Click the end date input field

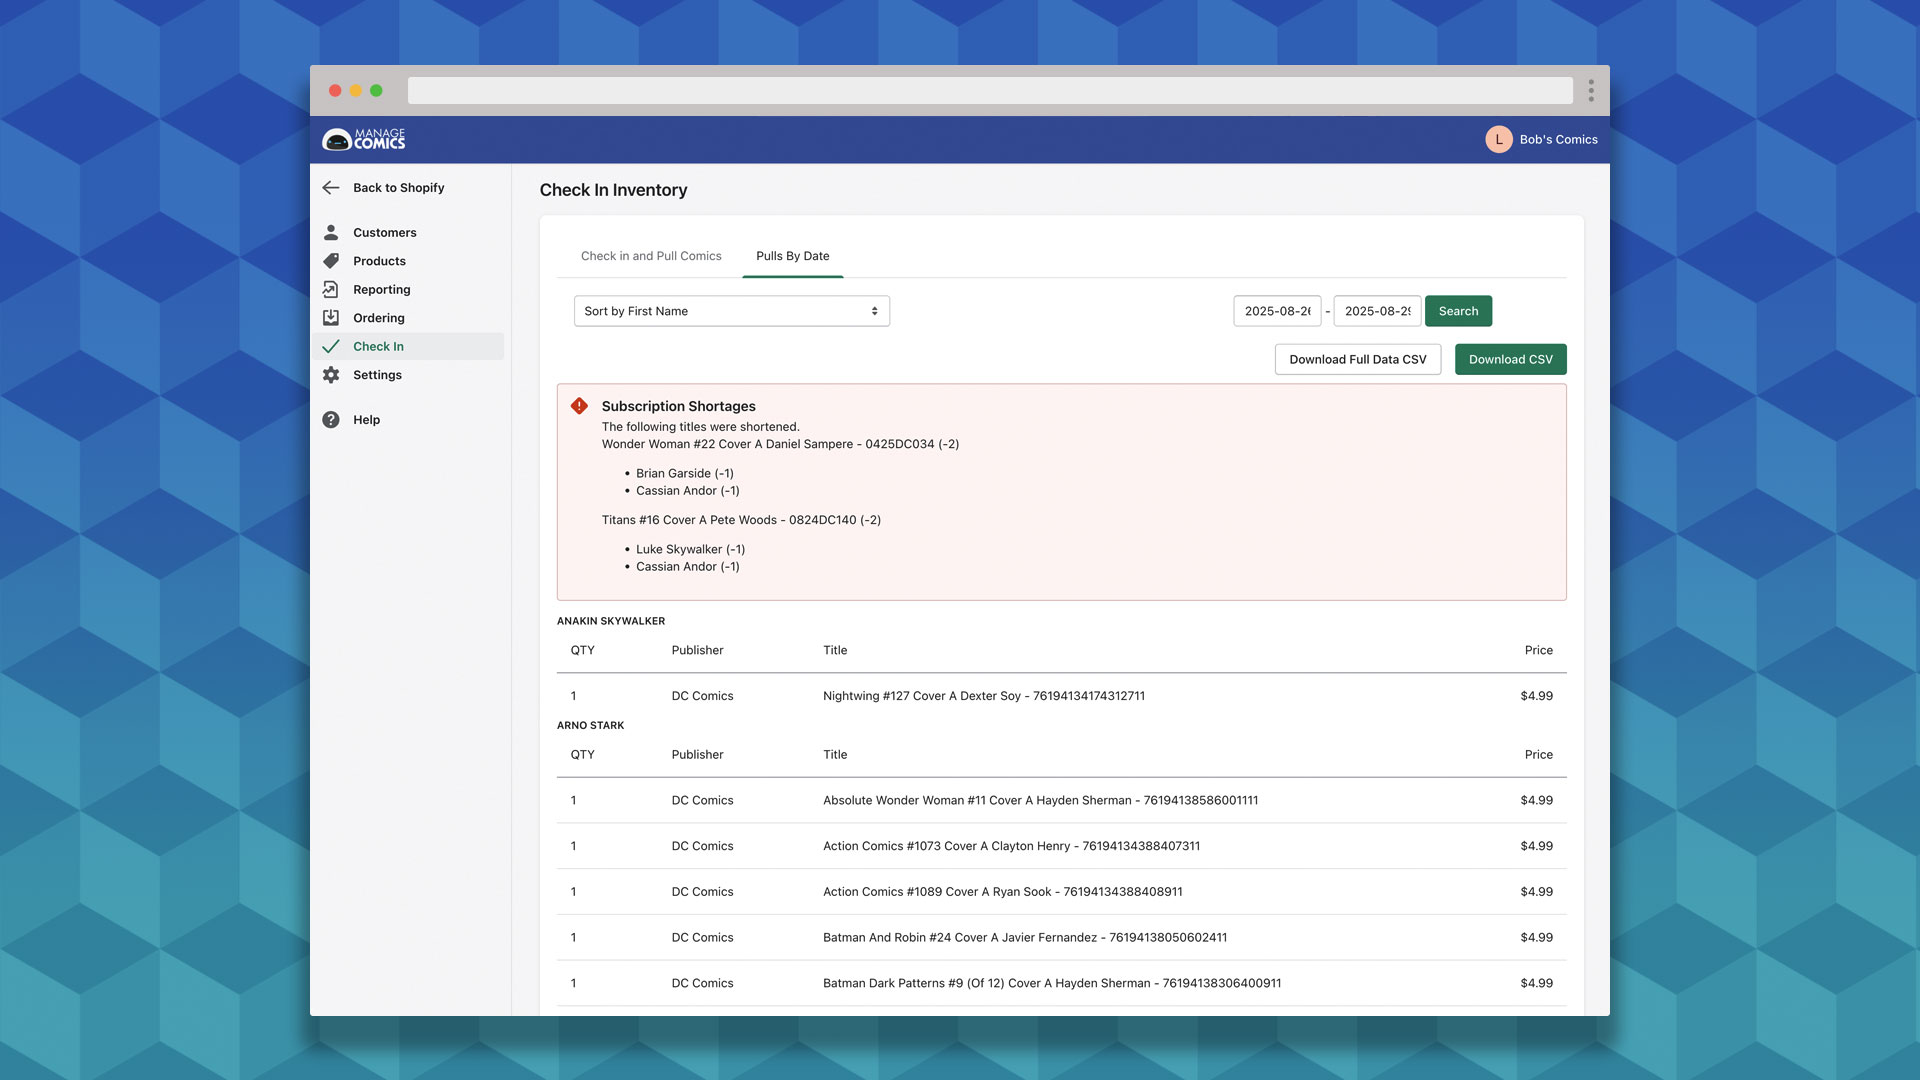pyautogui.click(x=1377, y=311)
